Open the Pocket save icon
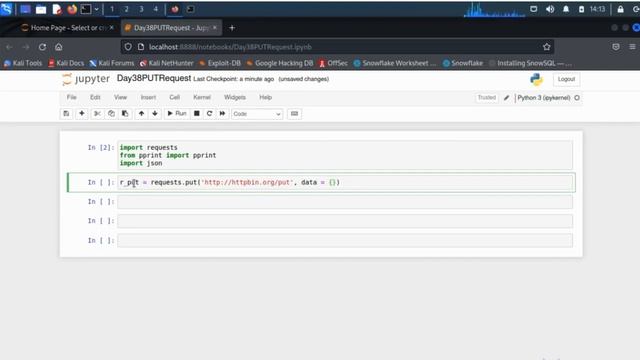 pos(616,47)
